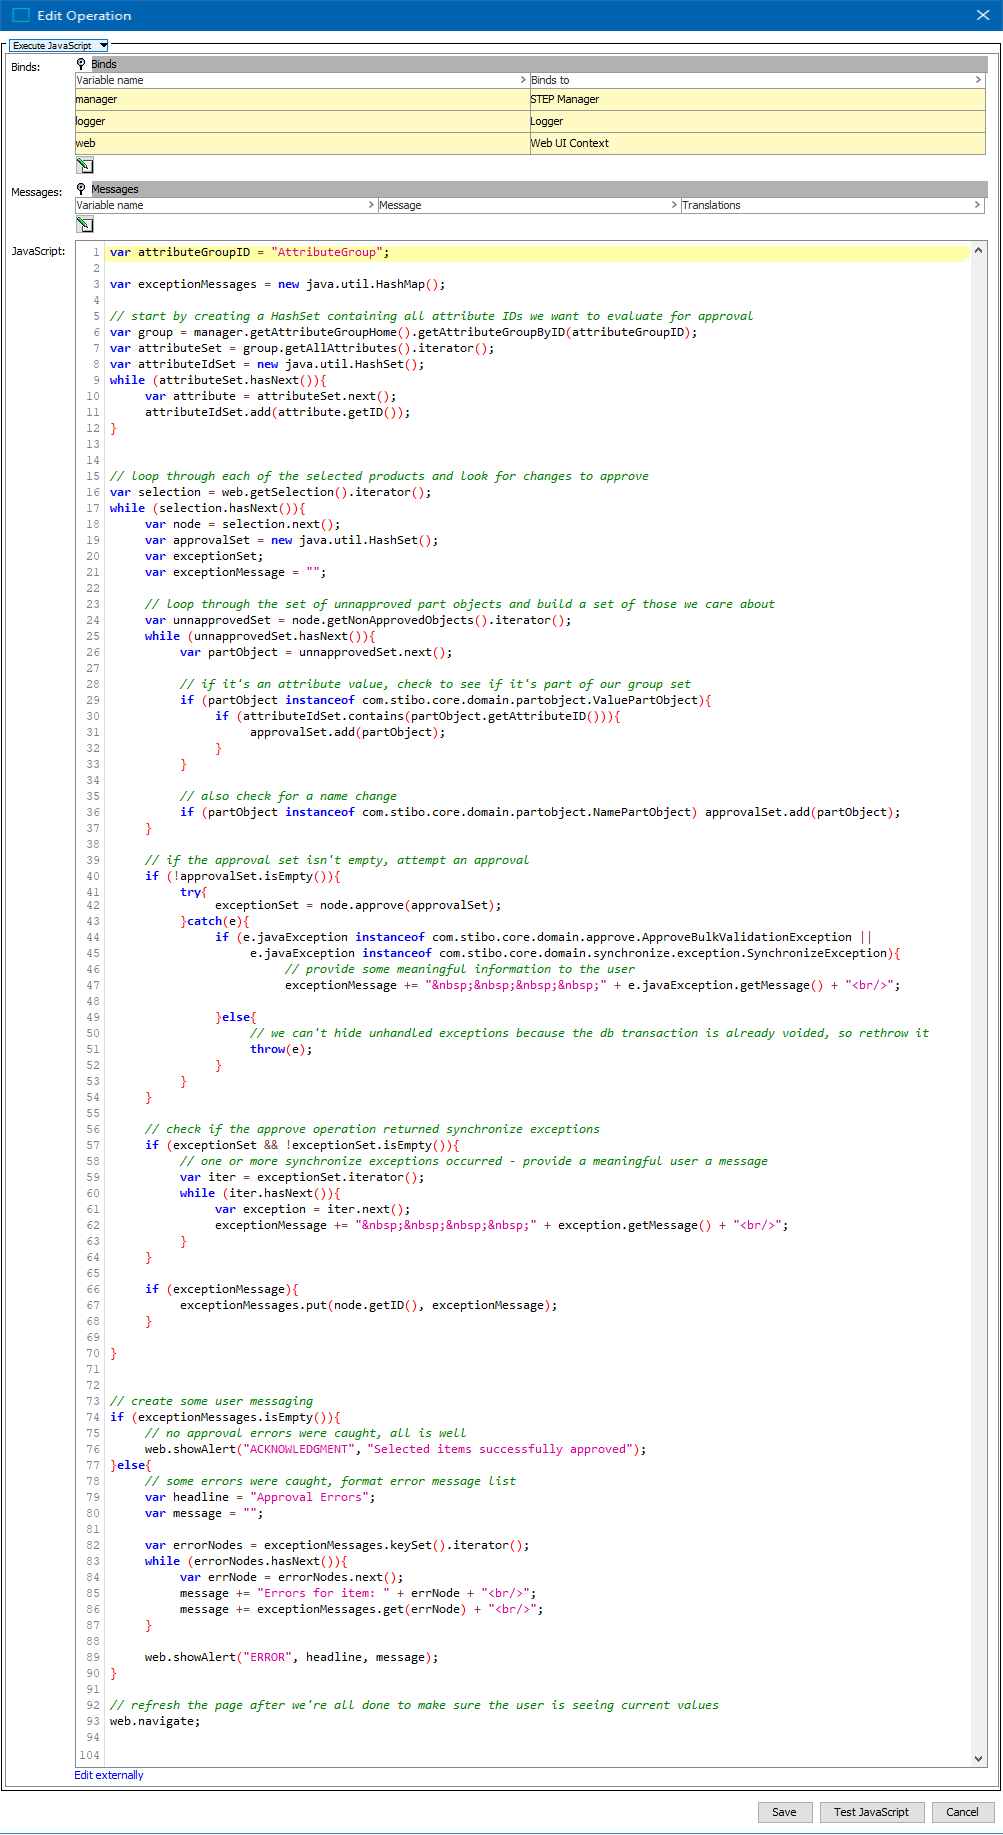
Task: Click the edit messages icon below the messages table
Action: pos(85,225)
